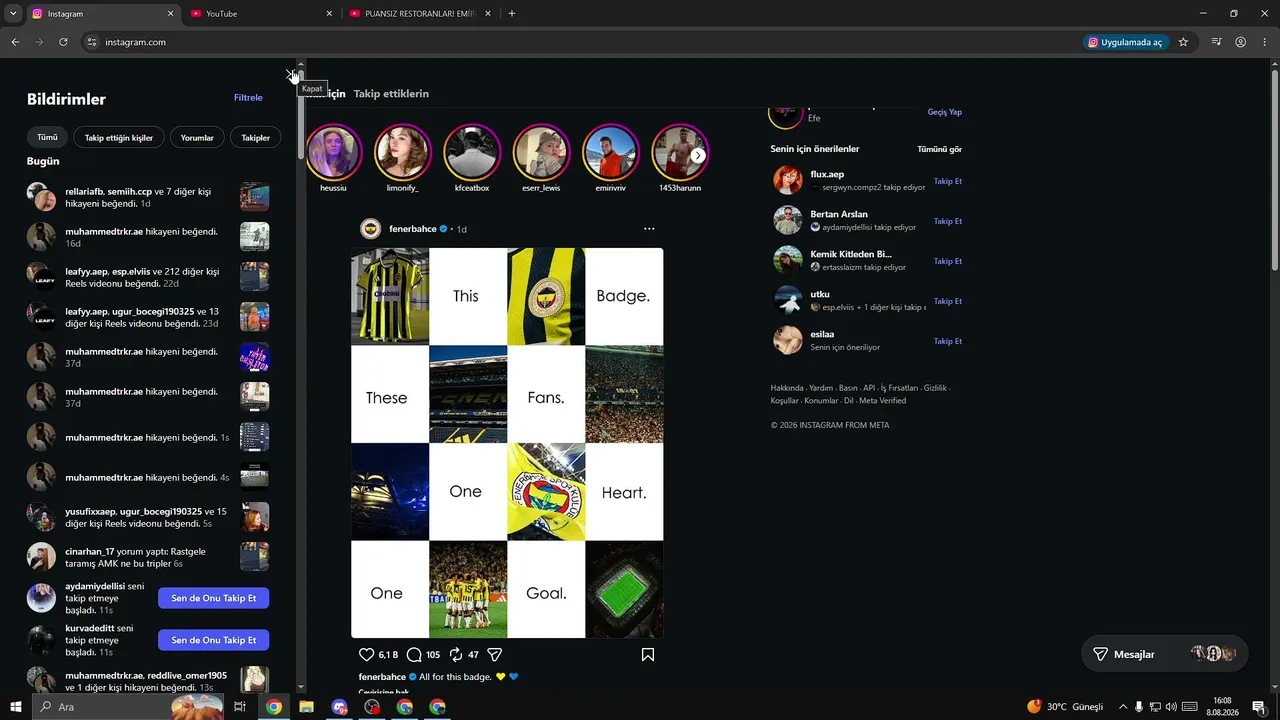1280x720 pixels.
Task: Open Task View on the taskbar
Action: pyautogui.click(x=240, y=707)
